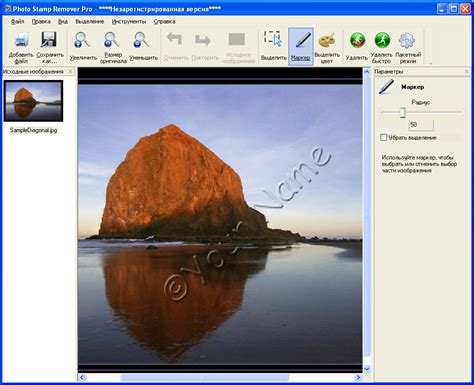Select the SampleDiagonal.jpg thumbnail
The image size is (474, 385).
(33, 101)
